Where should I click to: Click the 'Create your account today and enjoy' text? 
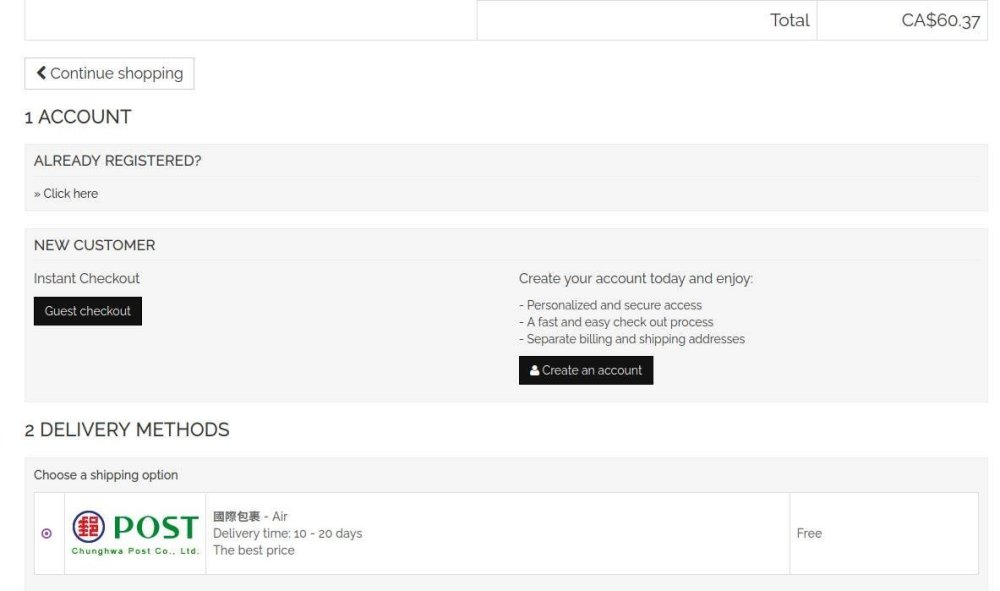(635, 279)
